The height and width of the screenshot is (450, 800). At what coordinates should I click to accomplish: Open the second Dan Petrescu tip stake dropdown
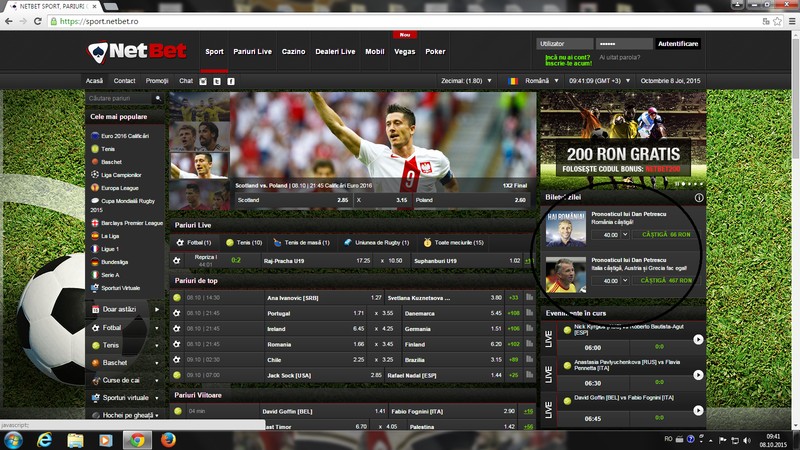(x=624, y=281)
